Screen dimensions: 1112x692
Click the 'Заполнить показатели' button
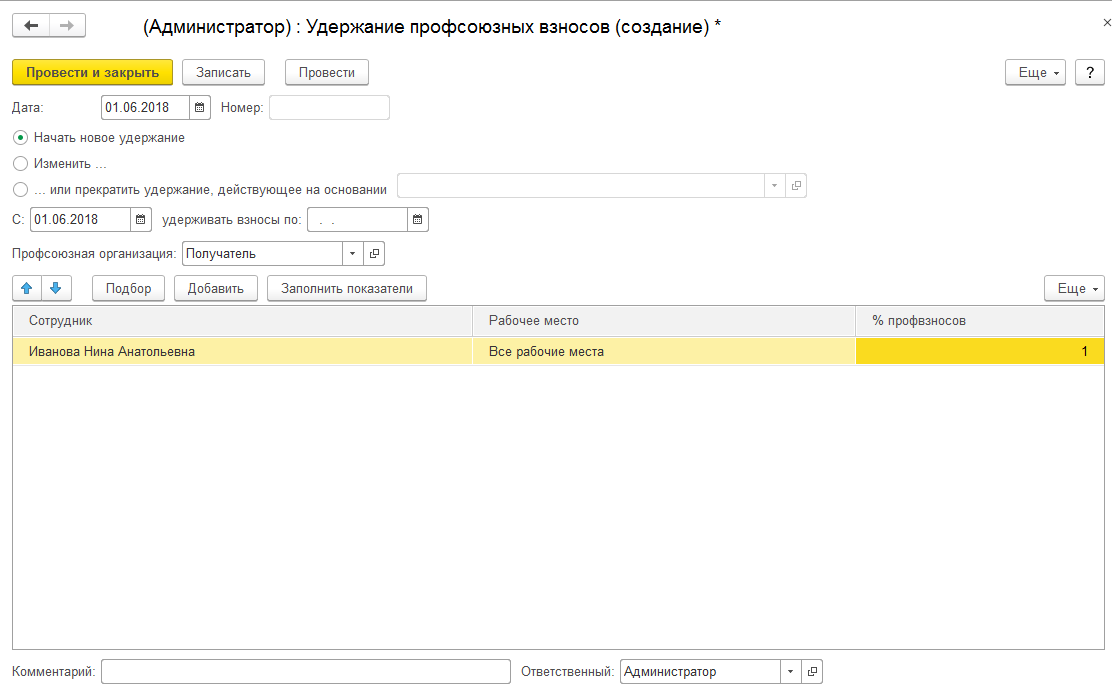tap(347, 288)
